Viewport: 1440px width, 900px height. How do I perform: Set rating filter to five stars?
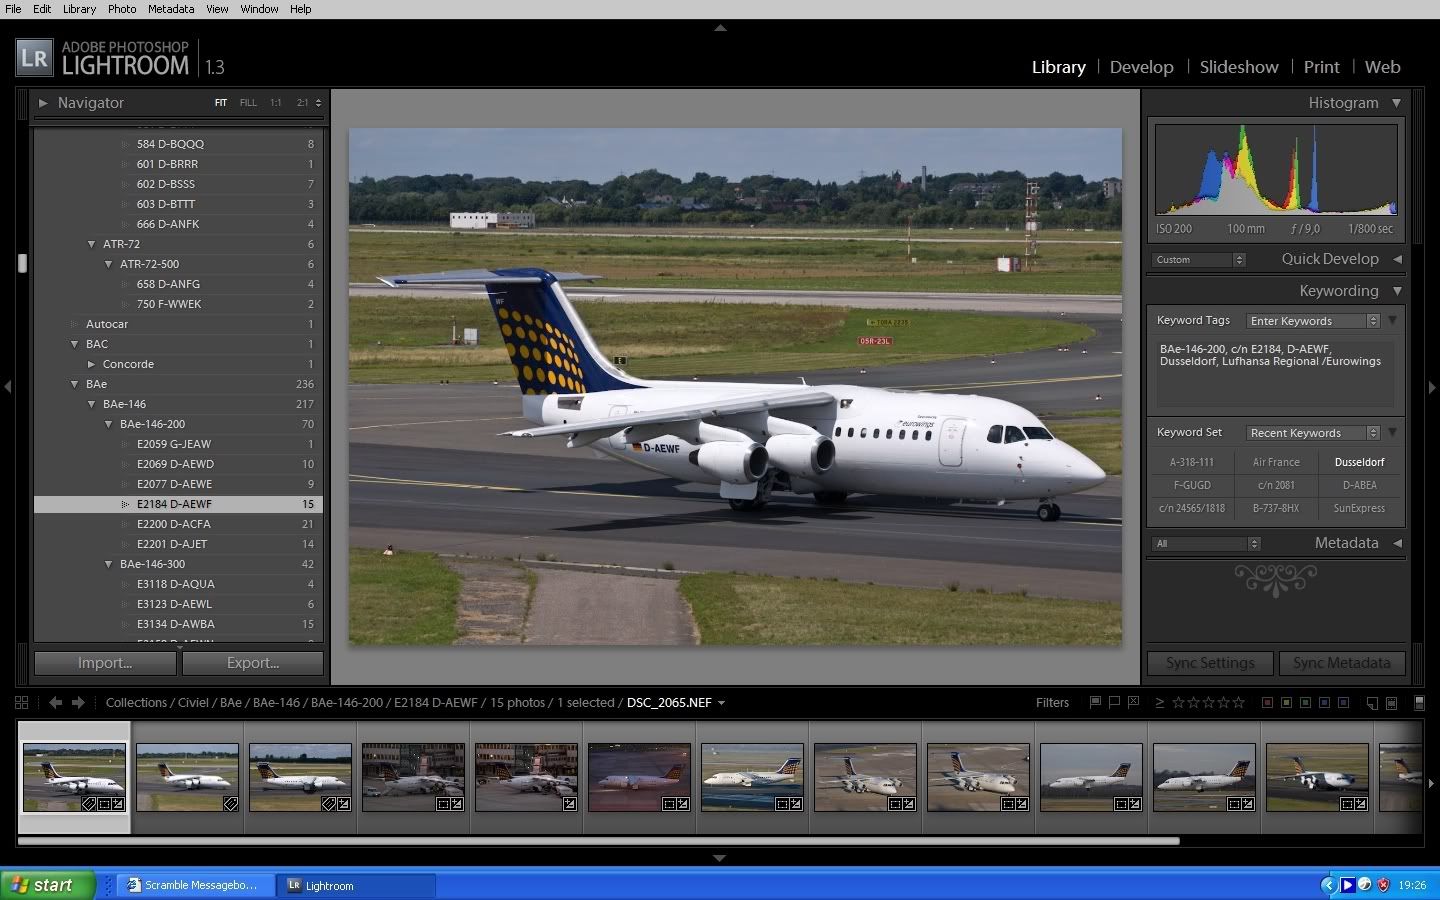1238,703
